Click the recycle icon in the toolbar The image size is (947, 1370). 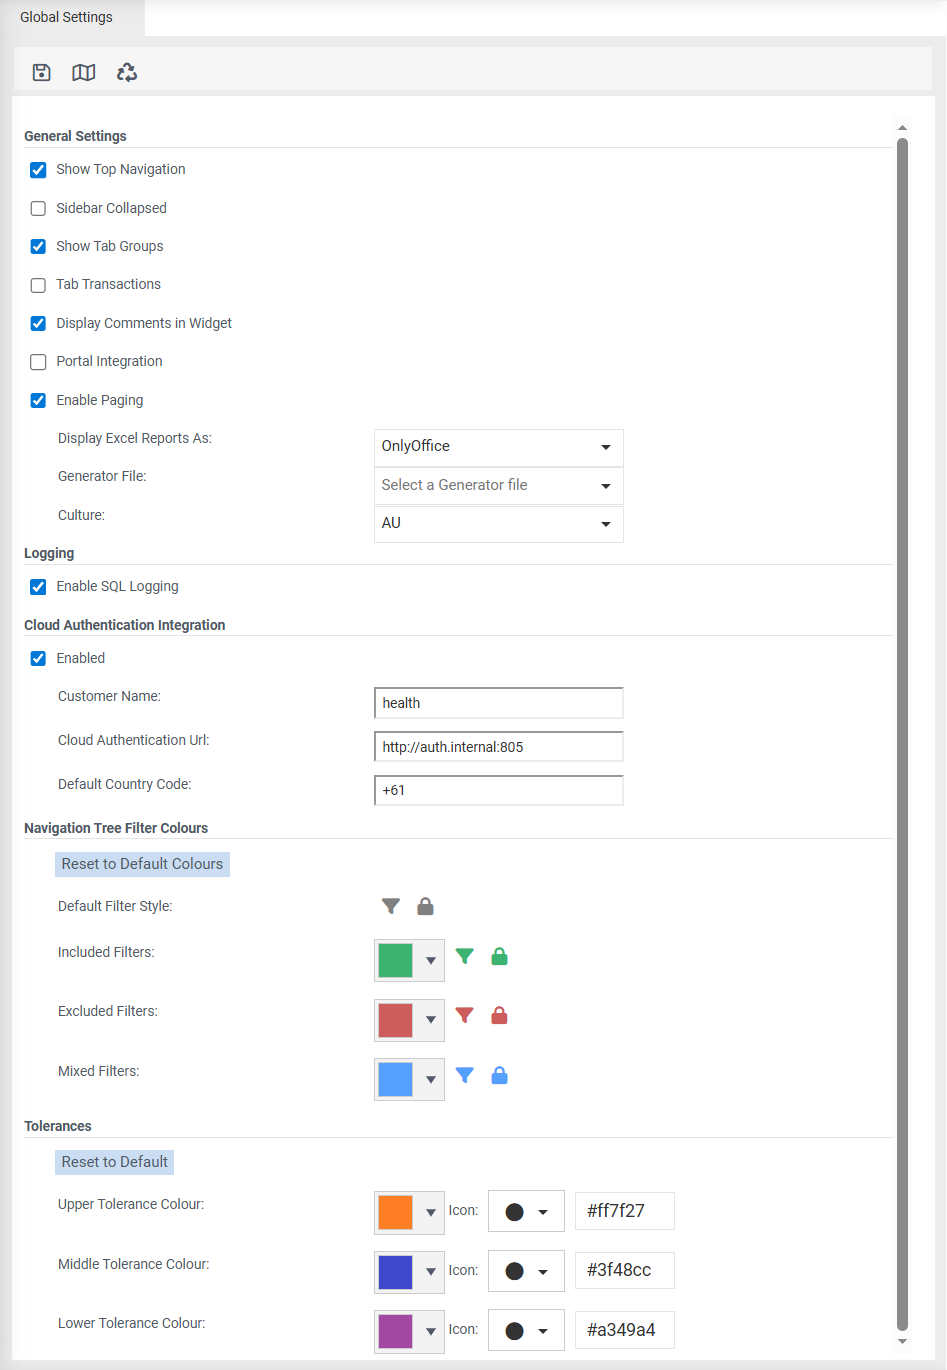126,71
